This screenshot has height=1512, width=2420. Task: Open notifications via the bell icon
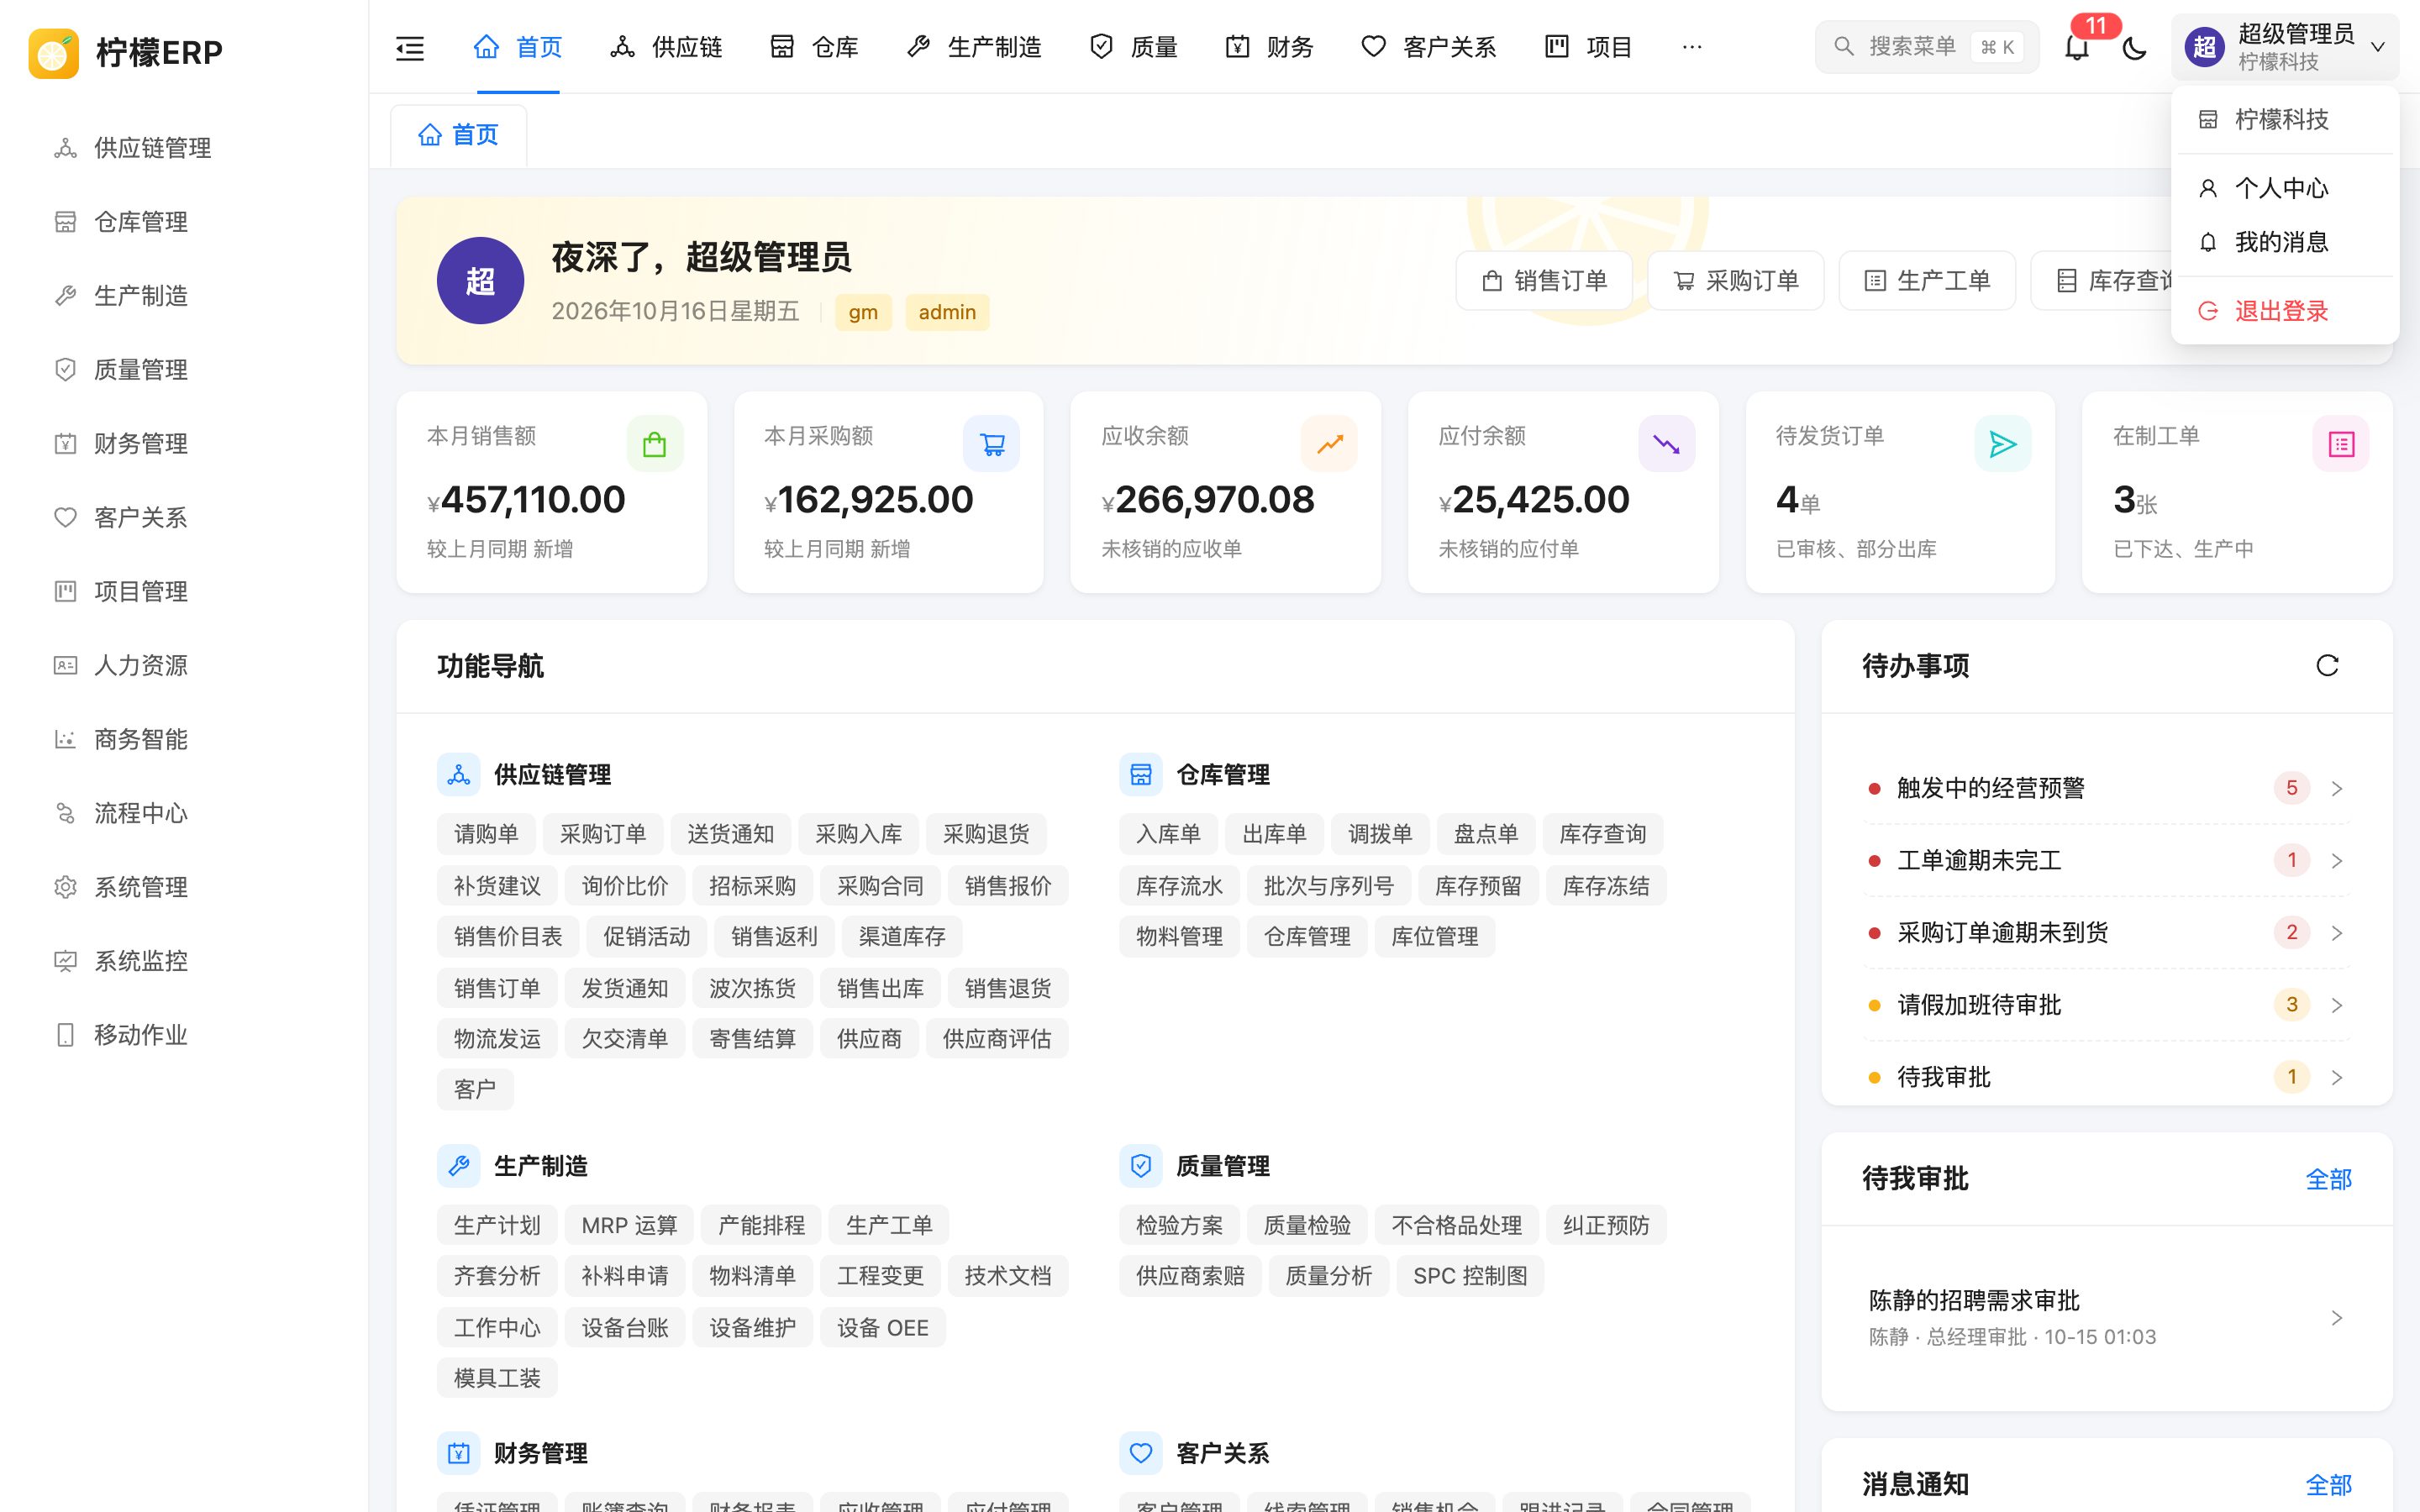coord(2077,47)
